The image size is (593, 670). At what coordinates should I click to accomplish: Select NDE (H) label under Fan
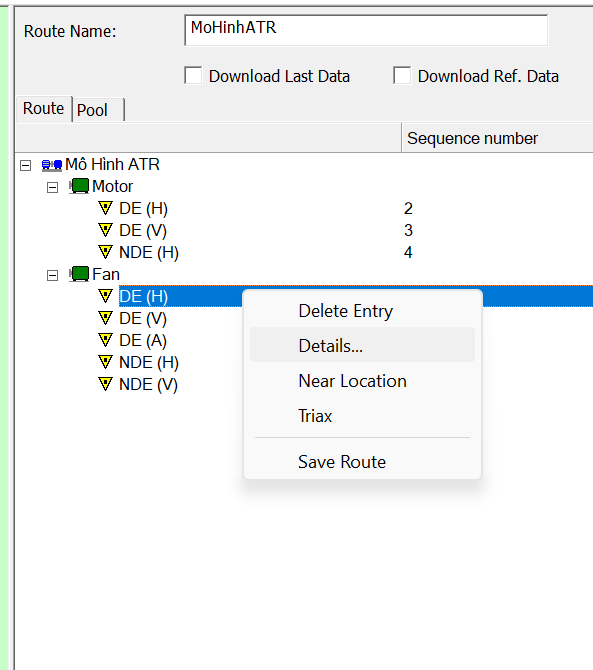pos(149,362)
